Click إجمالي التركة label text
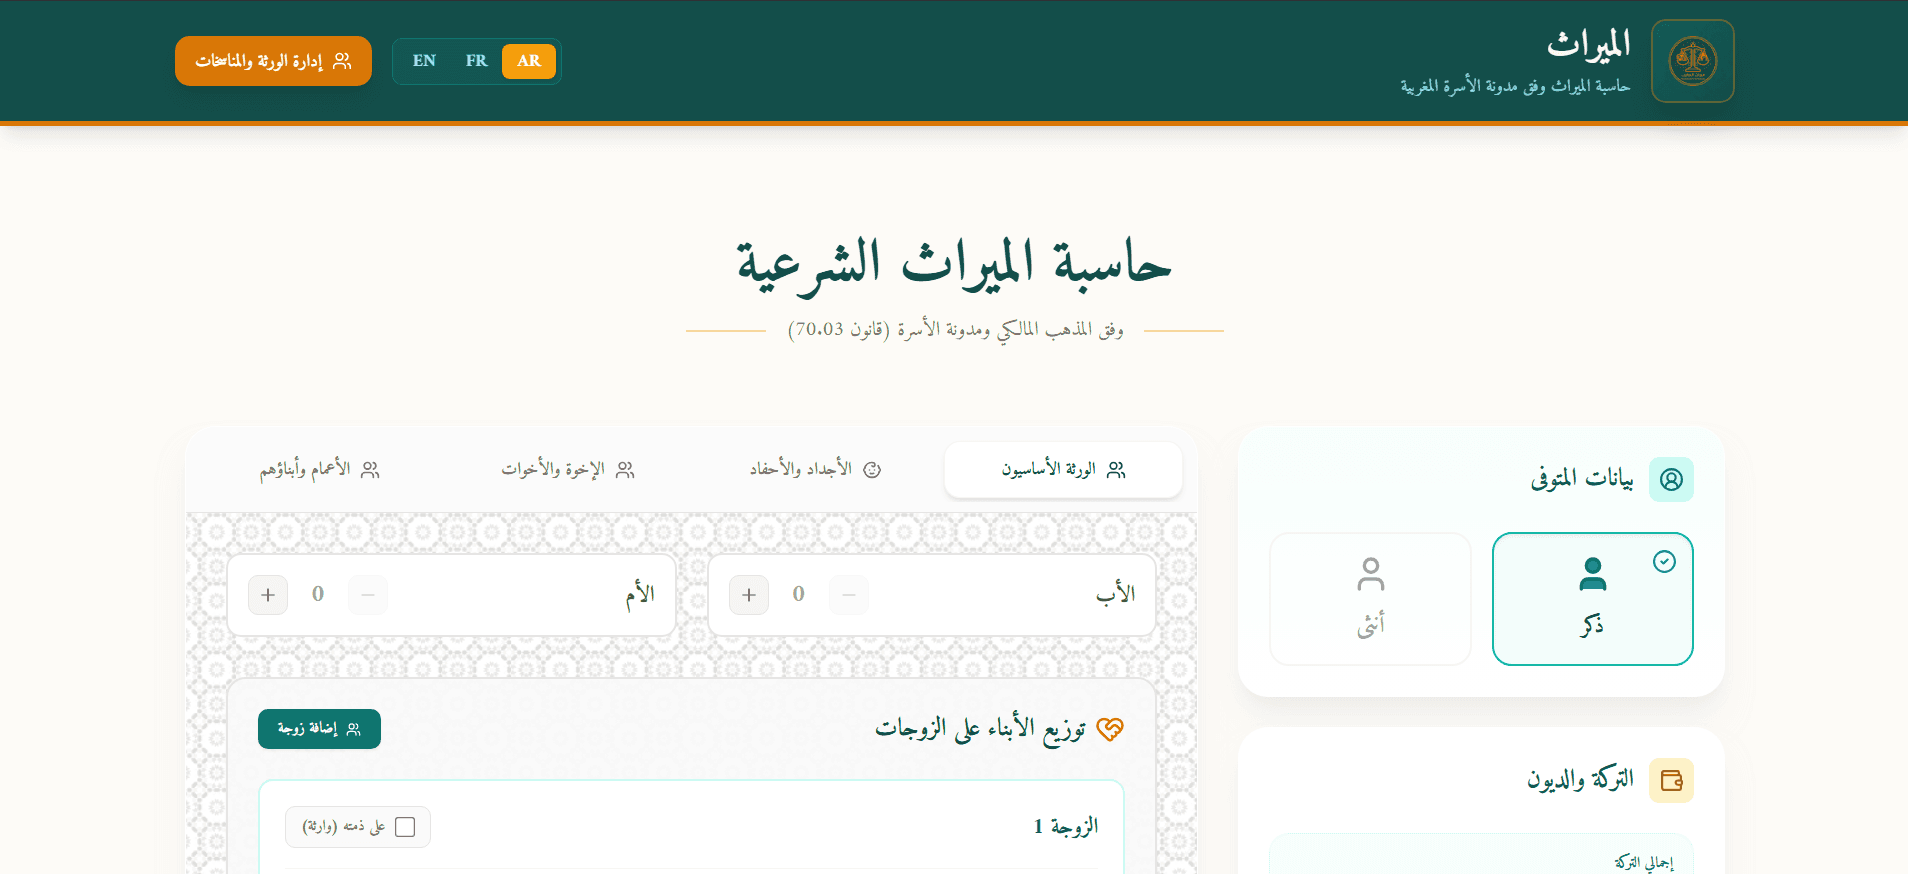The image size is (1908, 874). [x=1643, y=862]
